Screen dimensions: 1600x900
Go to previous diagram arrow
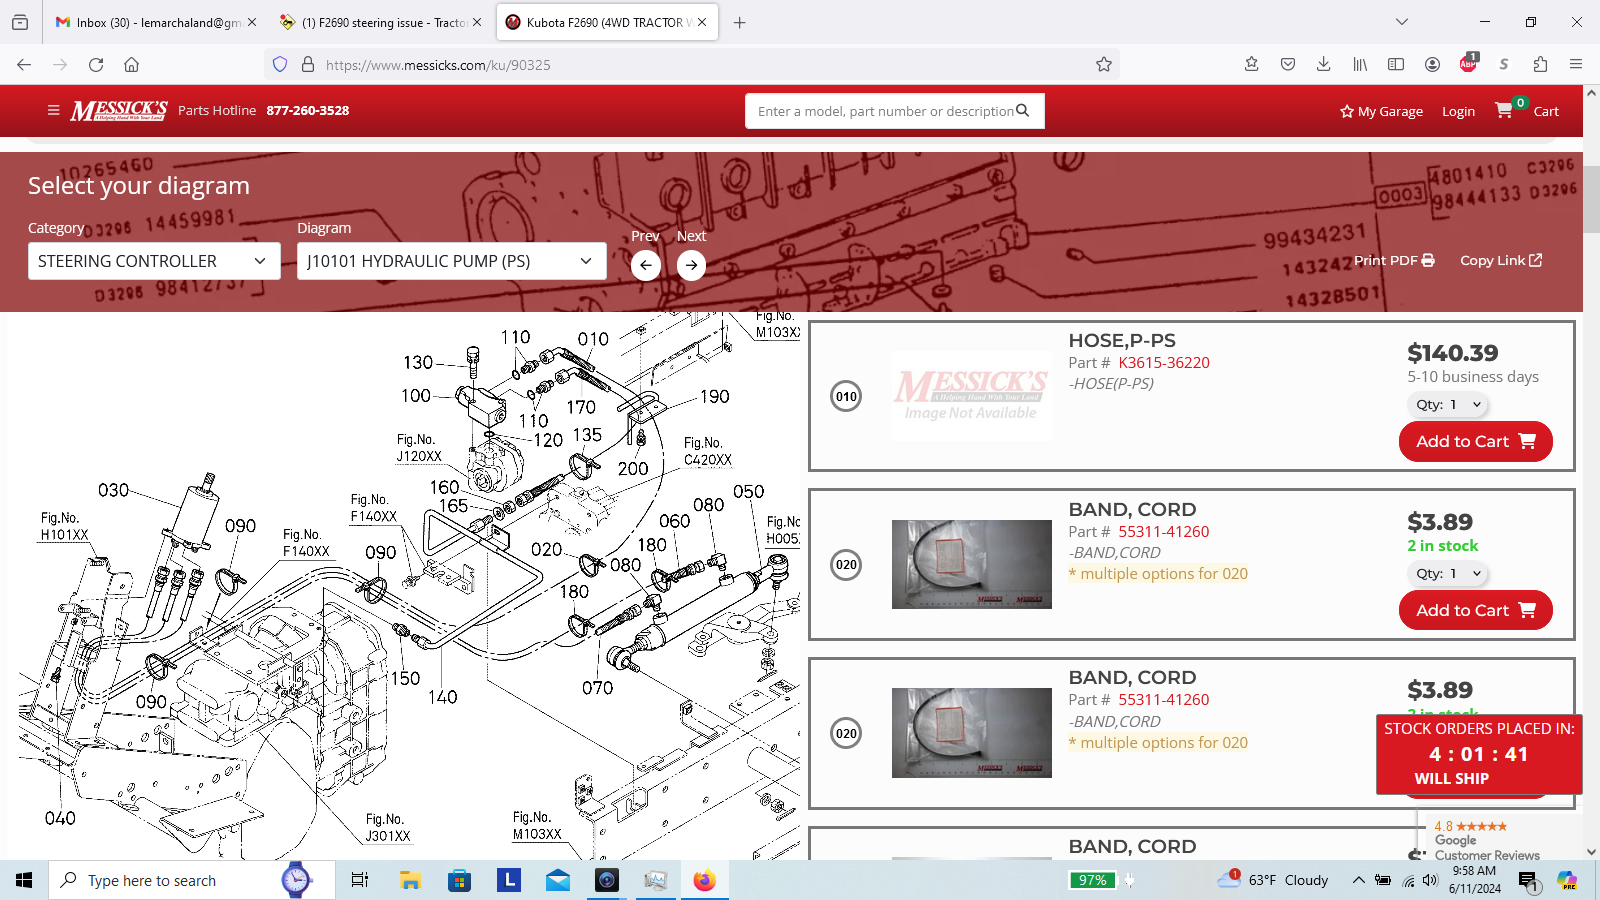646,265
